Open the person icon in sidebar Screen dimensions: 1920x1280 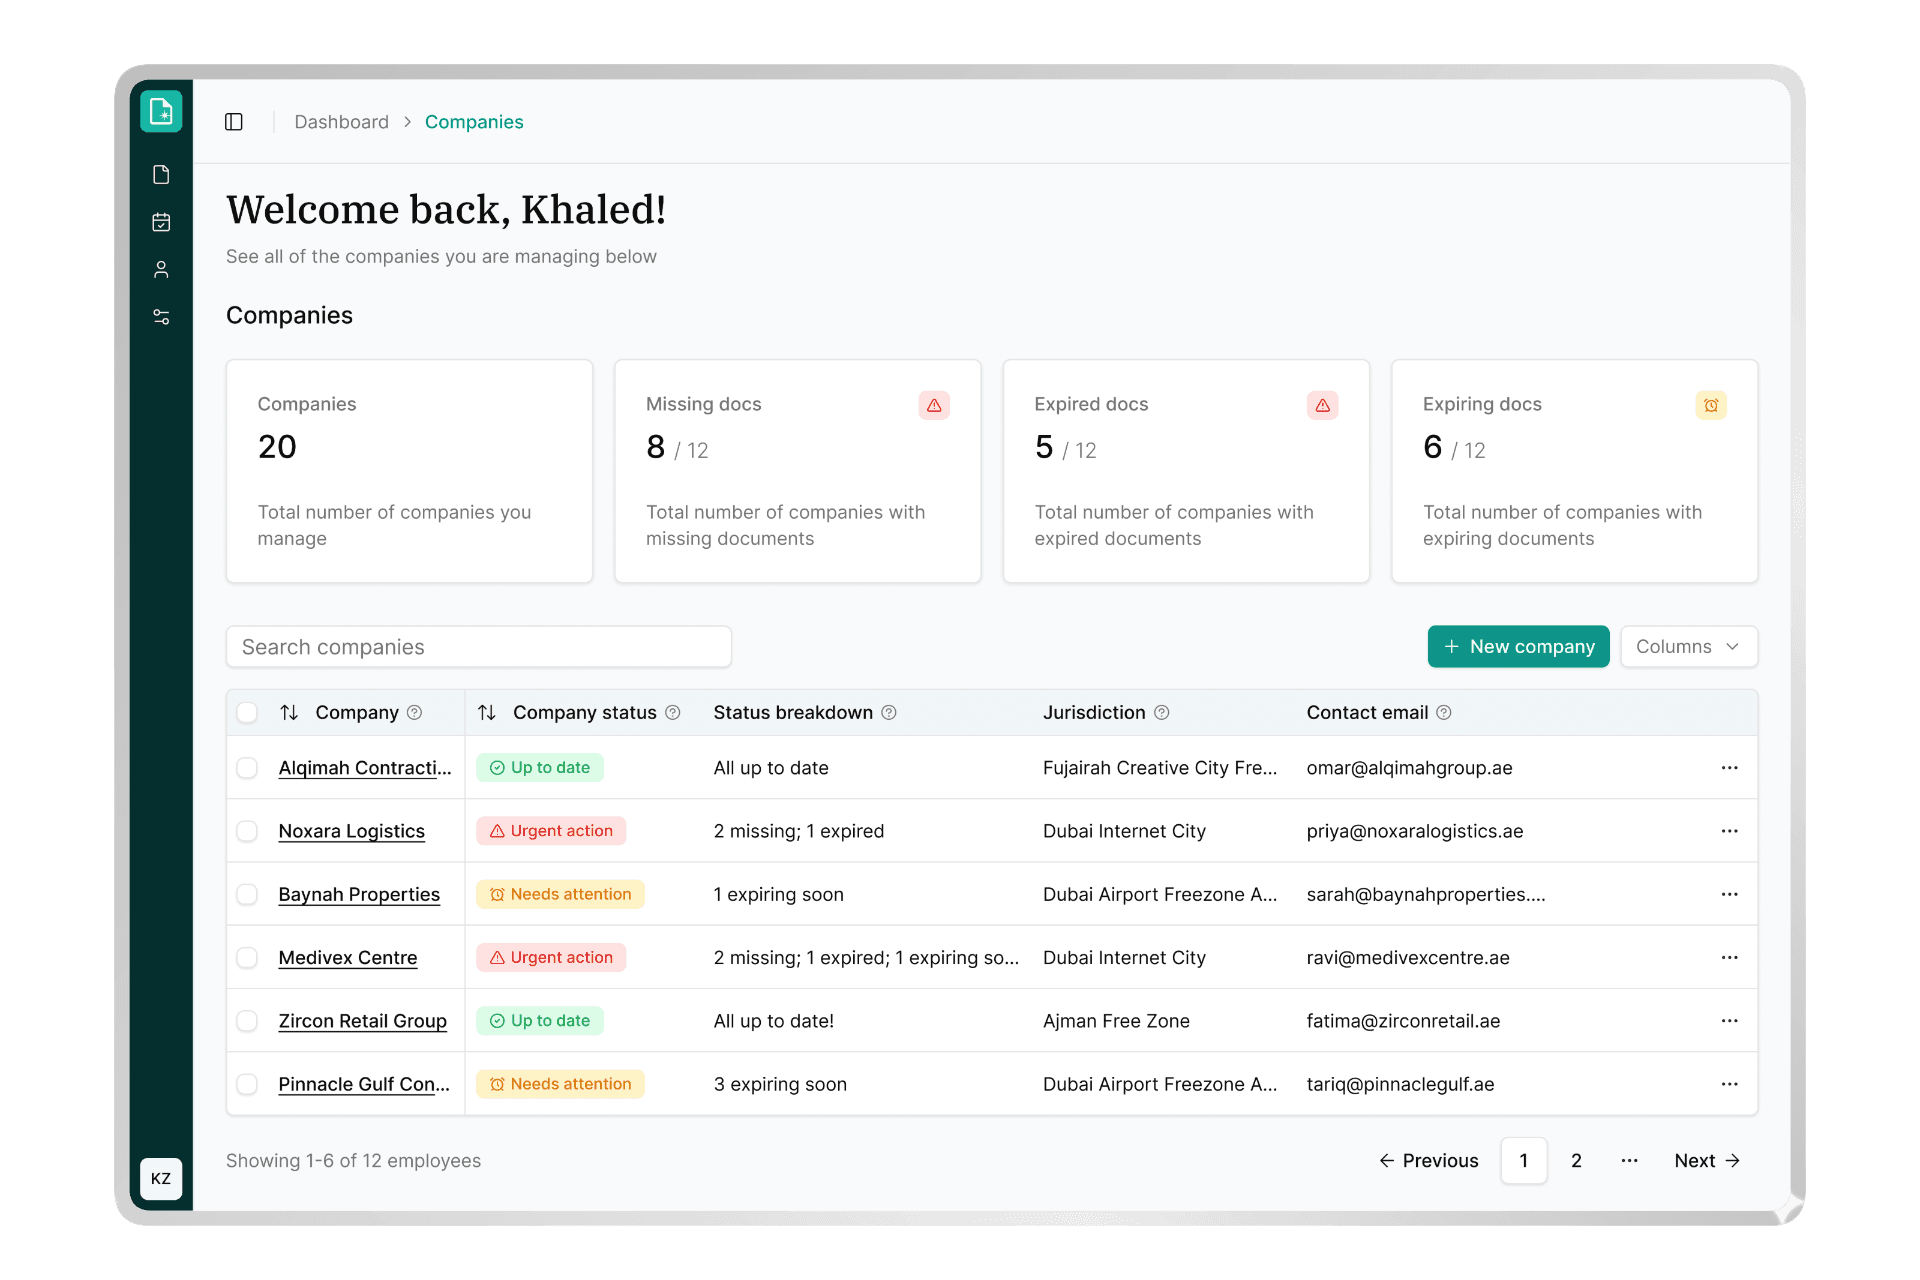(161, 269)
